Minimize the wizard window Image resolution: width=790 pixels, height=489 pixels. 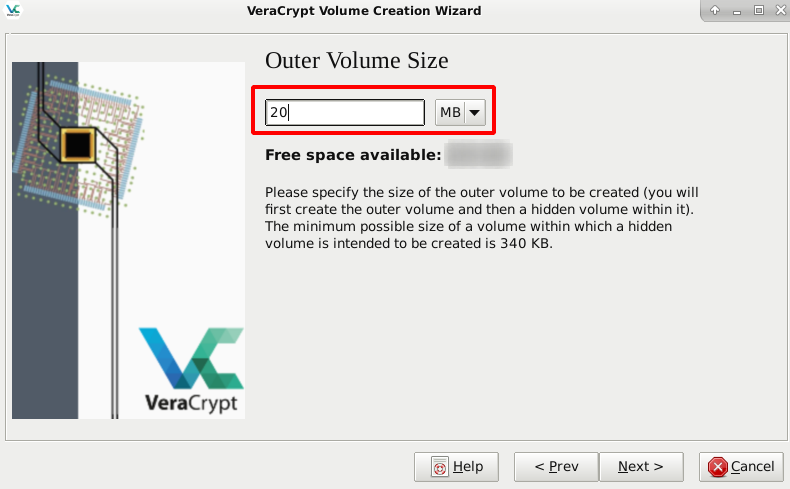(x=737, y=11)
